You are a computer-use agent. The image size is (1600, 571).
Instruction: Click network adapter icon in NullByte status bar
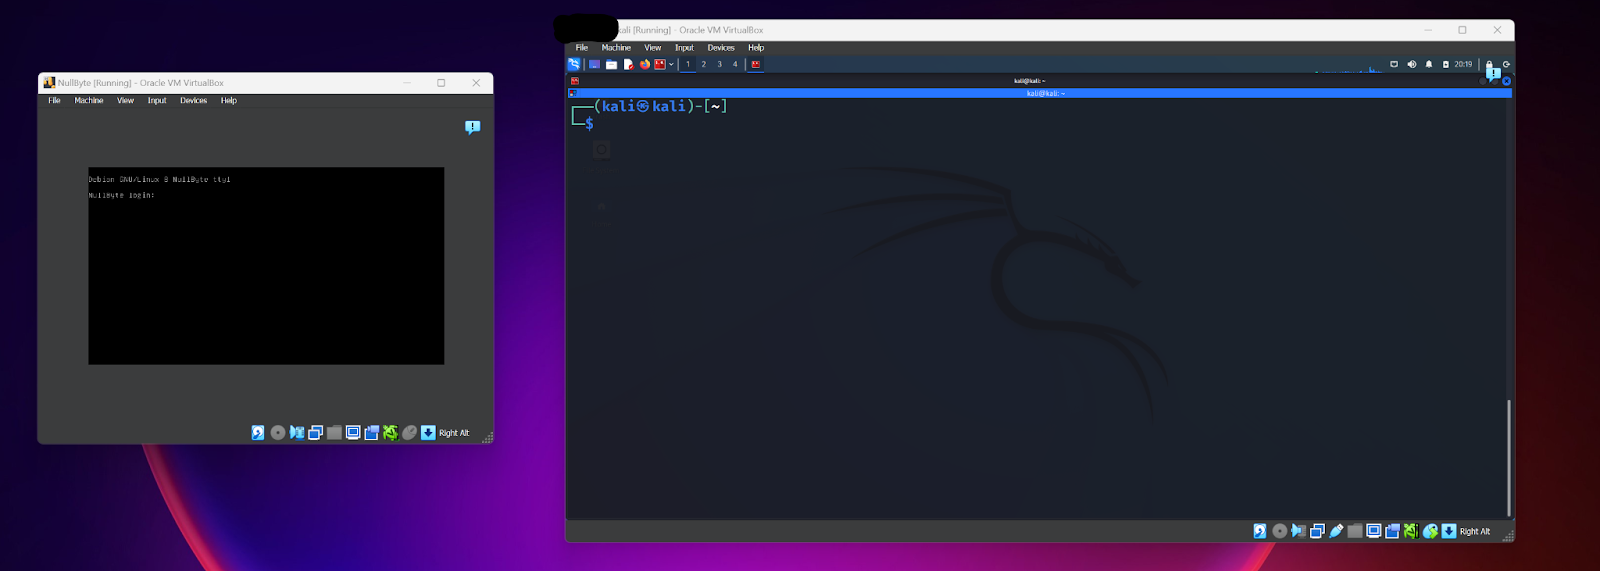pyautogui.click(x=315, y=433)
